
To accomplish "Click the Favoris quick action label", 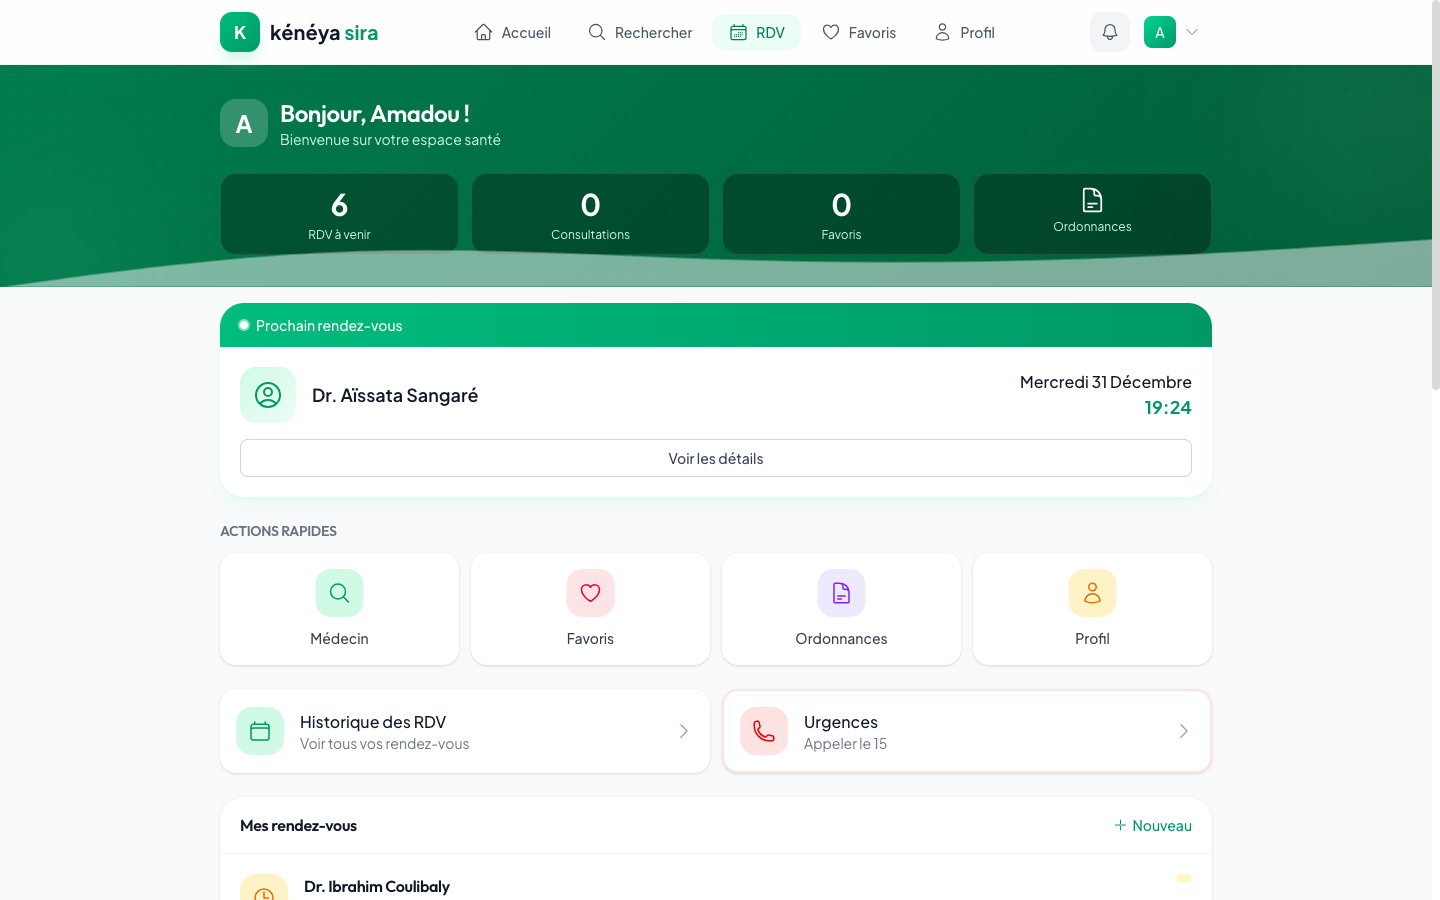I will point(590,638).
